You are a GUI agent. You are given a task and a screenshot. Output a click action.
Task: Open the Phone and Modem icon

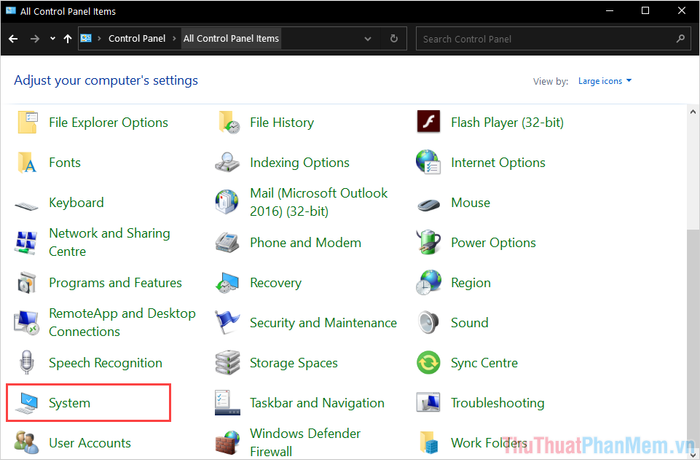228,243
